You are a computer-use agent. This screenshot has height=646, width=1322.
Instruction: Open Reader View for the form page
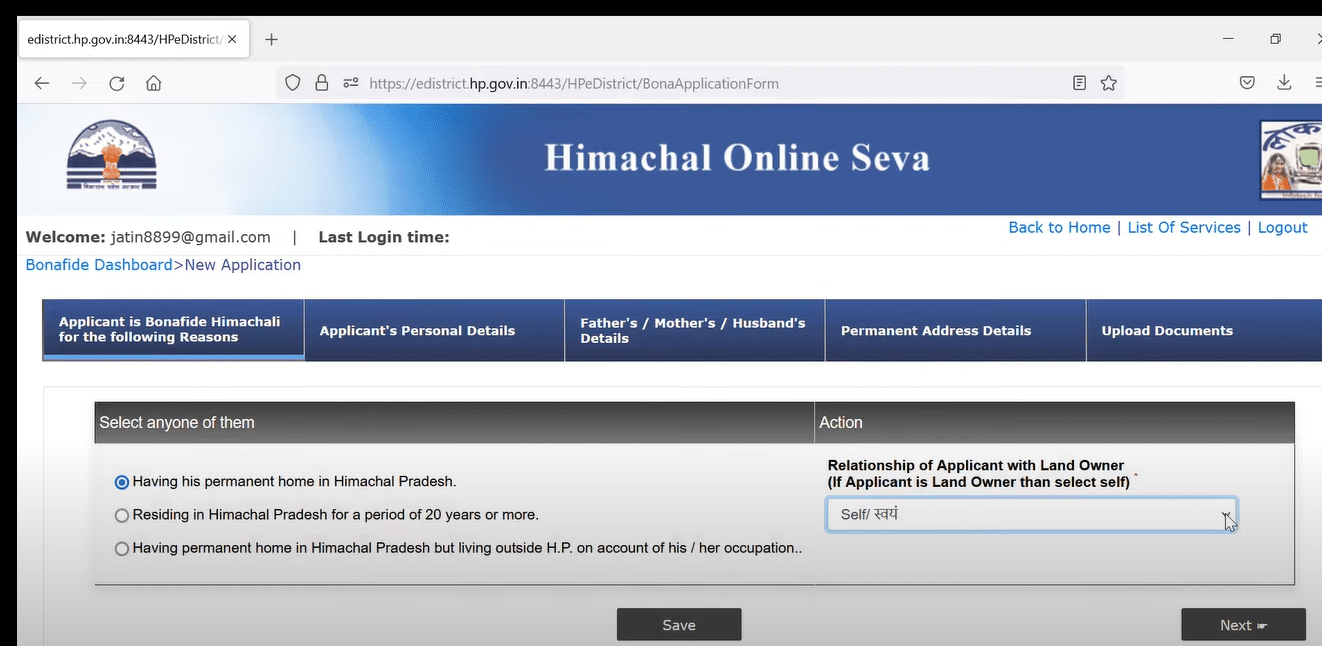pyautogui.click(x=1079, y=83)
